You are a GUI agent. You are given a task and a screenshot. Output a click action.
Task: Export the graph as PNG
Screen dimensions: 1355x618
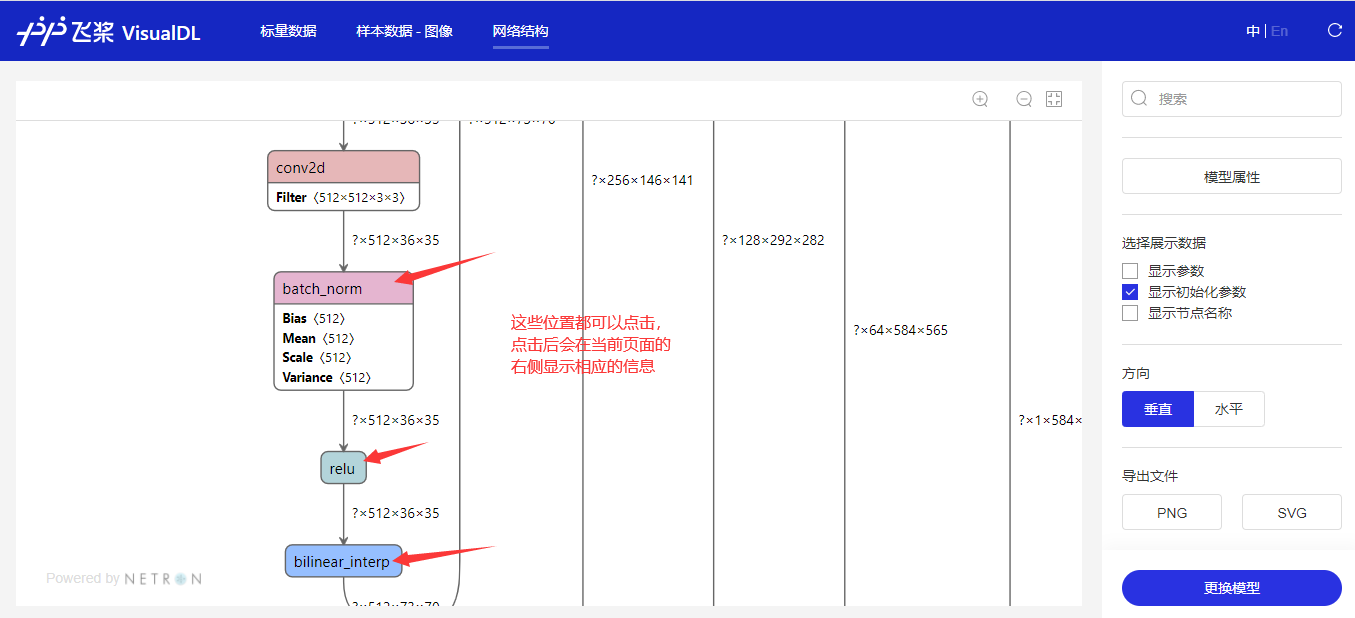[x=1171, y=511]
